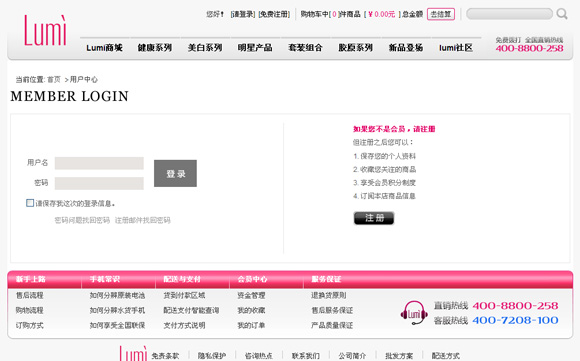Open the 美白系列 menu
Screen dimensions: 580x361
(x=205, y=48)
